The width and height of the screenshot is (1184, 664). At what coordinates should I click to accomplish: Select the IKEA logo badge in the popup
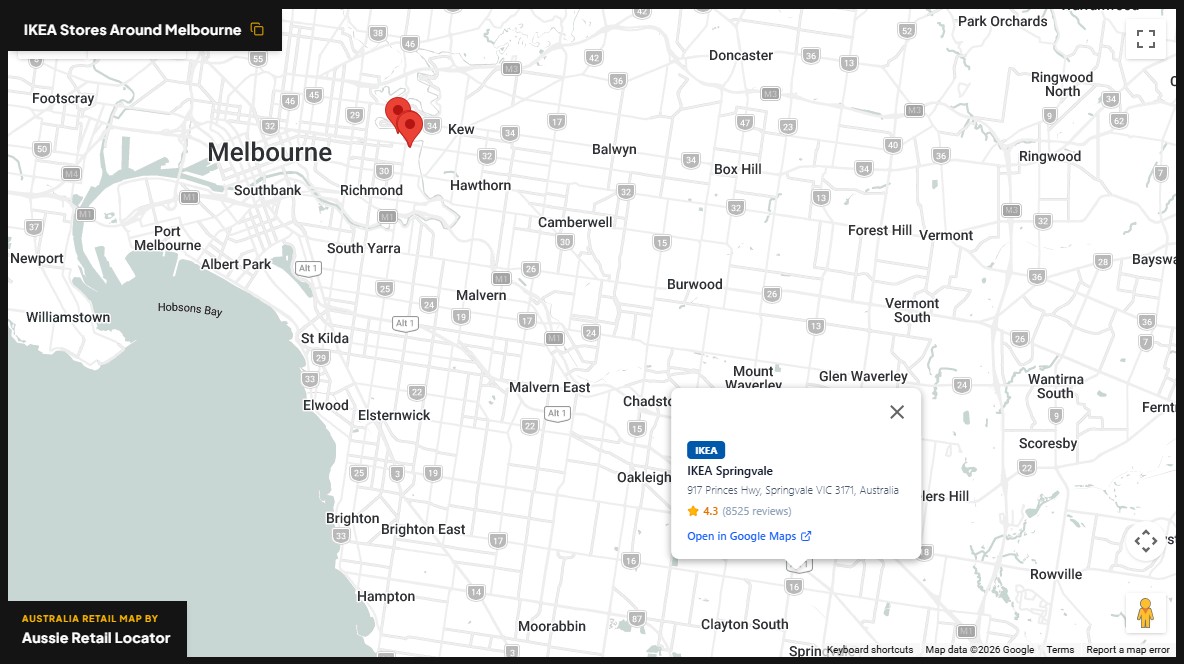[x=706, y=450]
